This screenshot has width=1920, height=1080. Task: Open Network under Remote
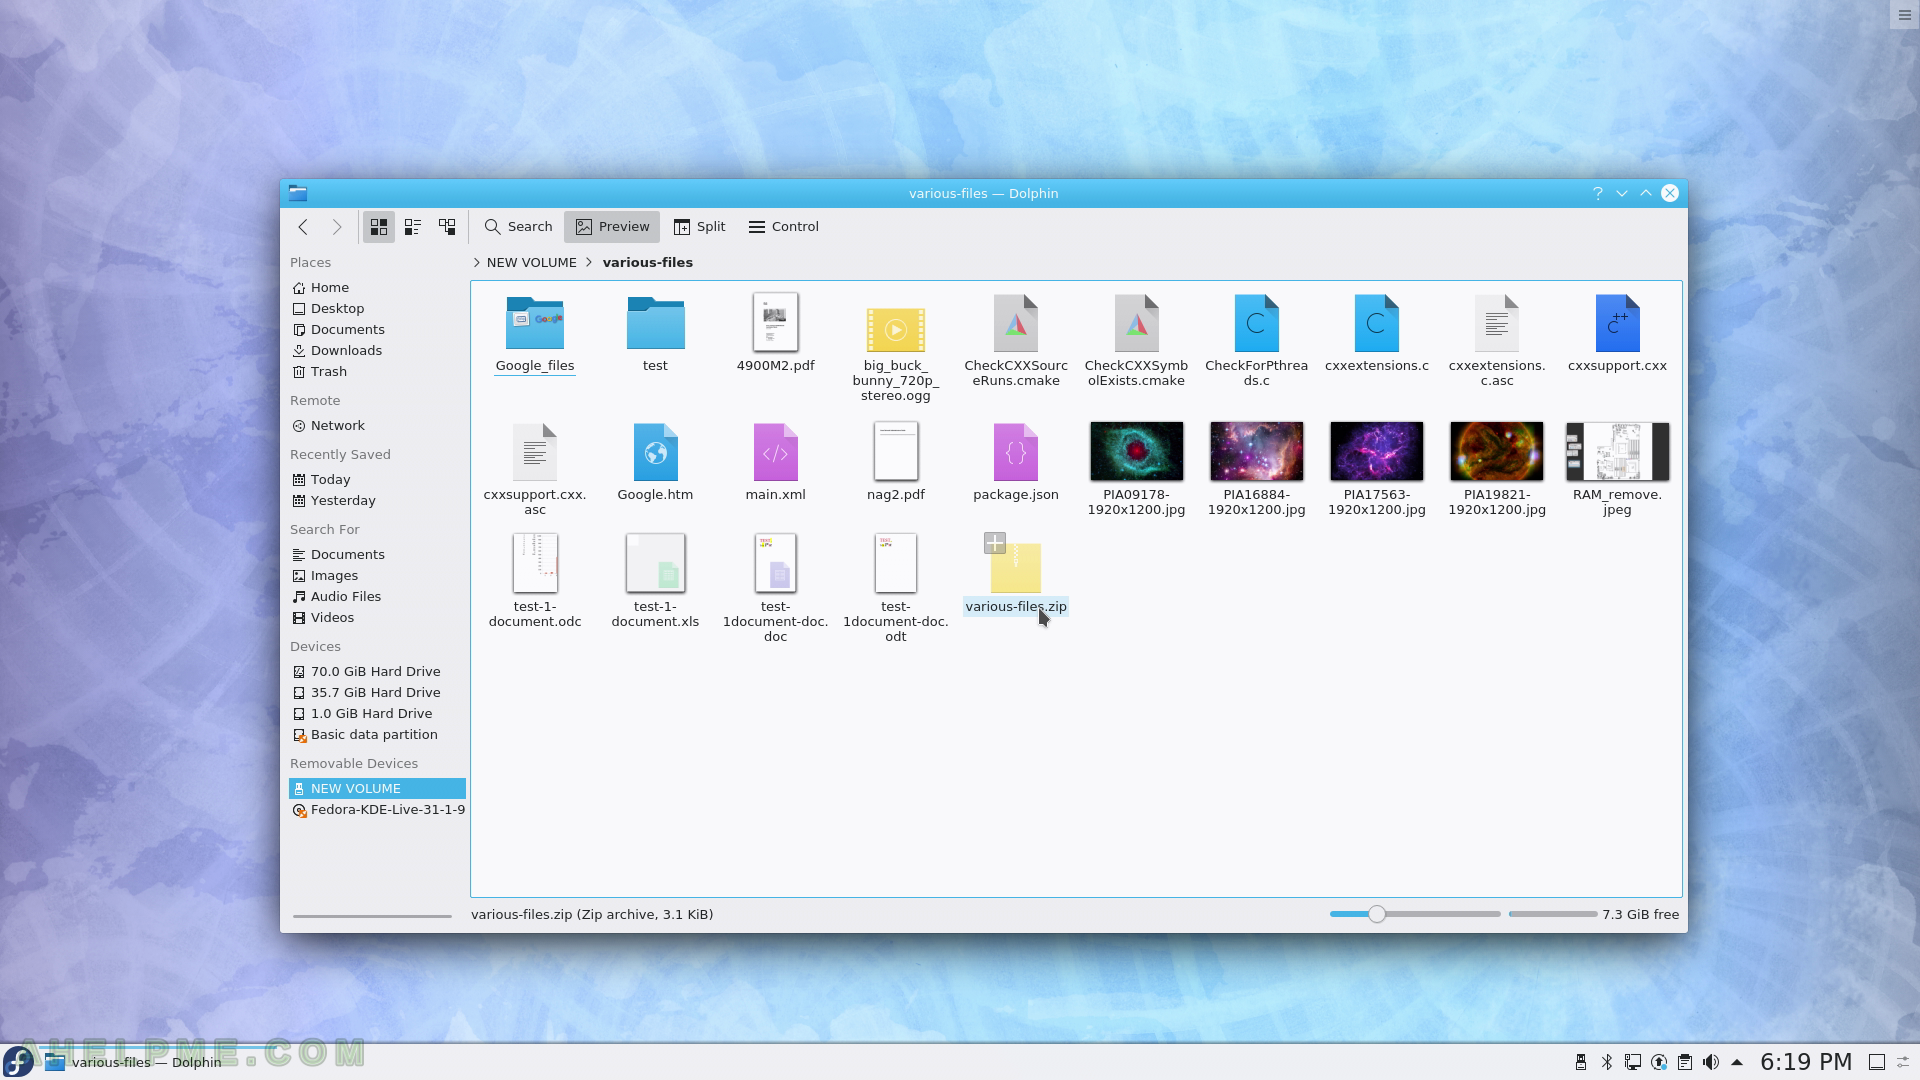click(x=378, y=426)
